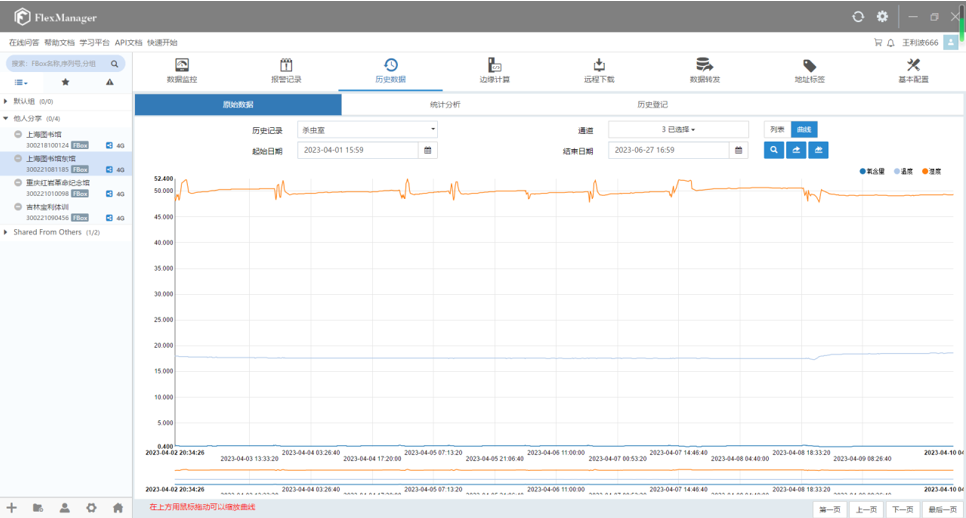
Task: Open the 帮助文档 help documents link
Action: tap(59, 43)
